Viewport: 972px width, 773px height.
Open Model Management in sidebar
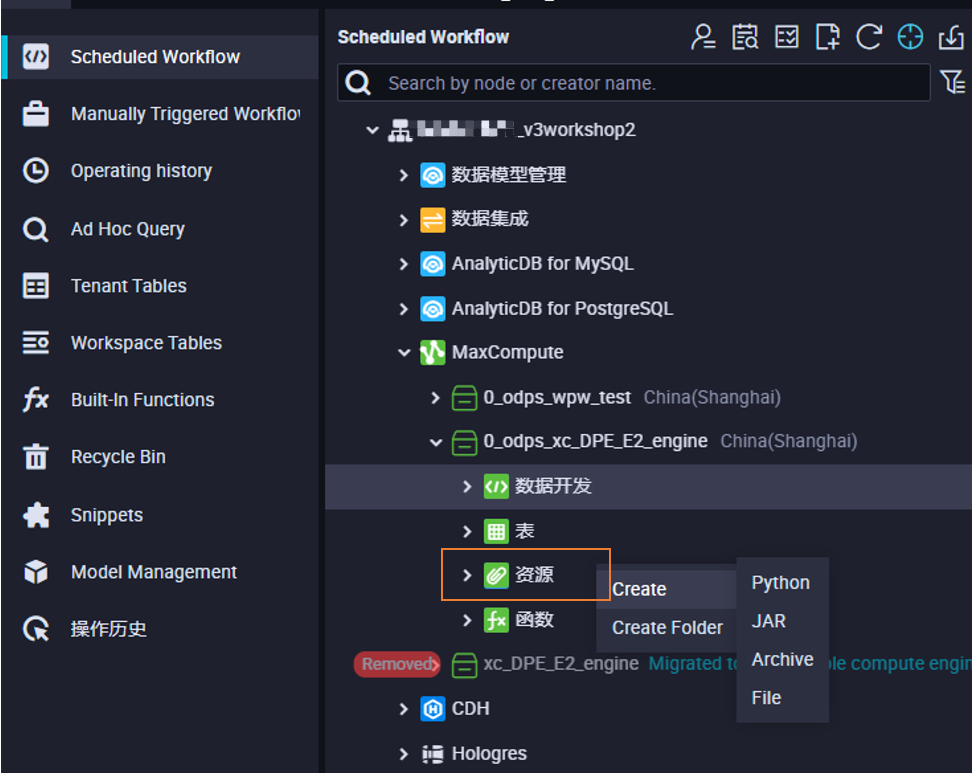click(160, 572)
